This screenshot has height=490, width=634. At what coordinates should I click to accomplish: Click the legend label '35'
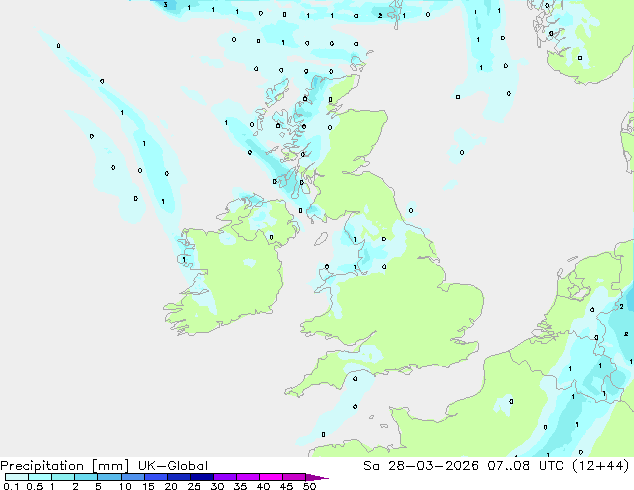(240, 486)
